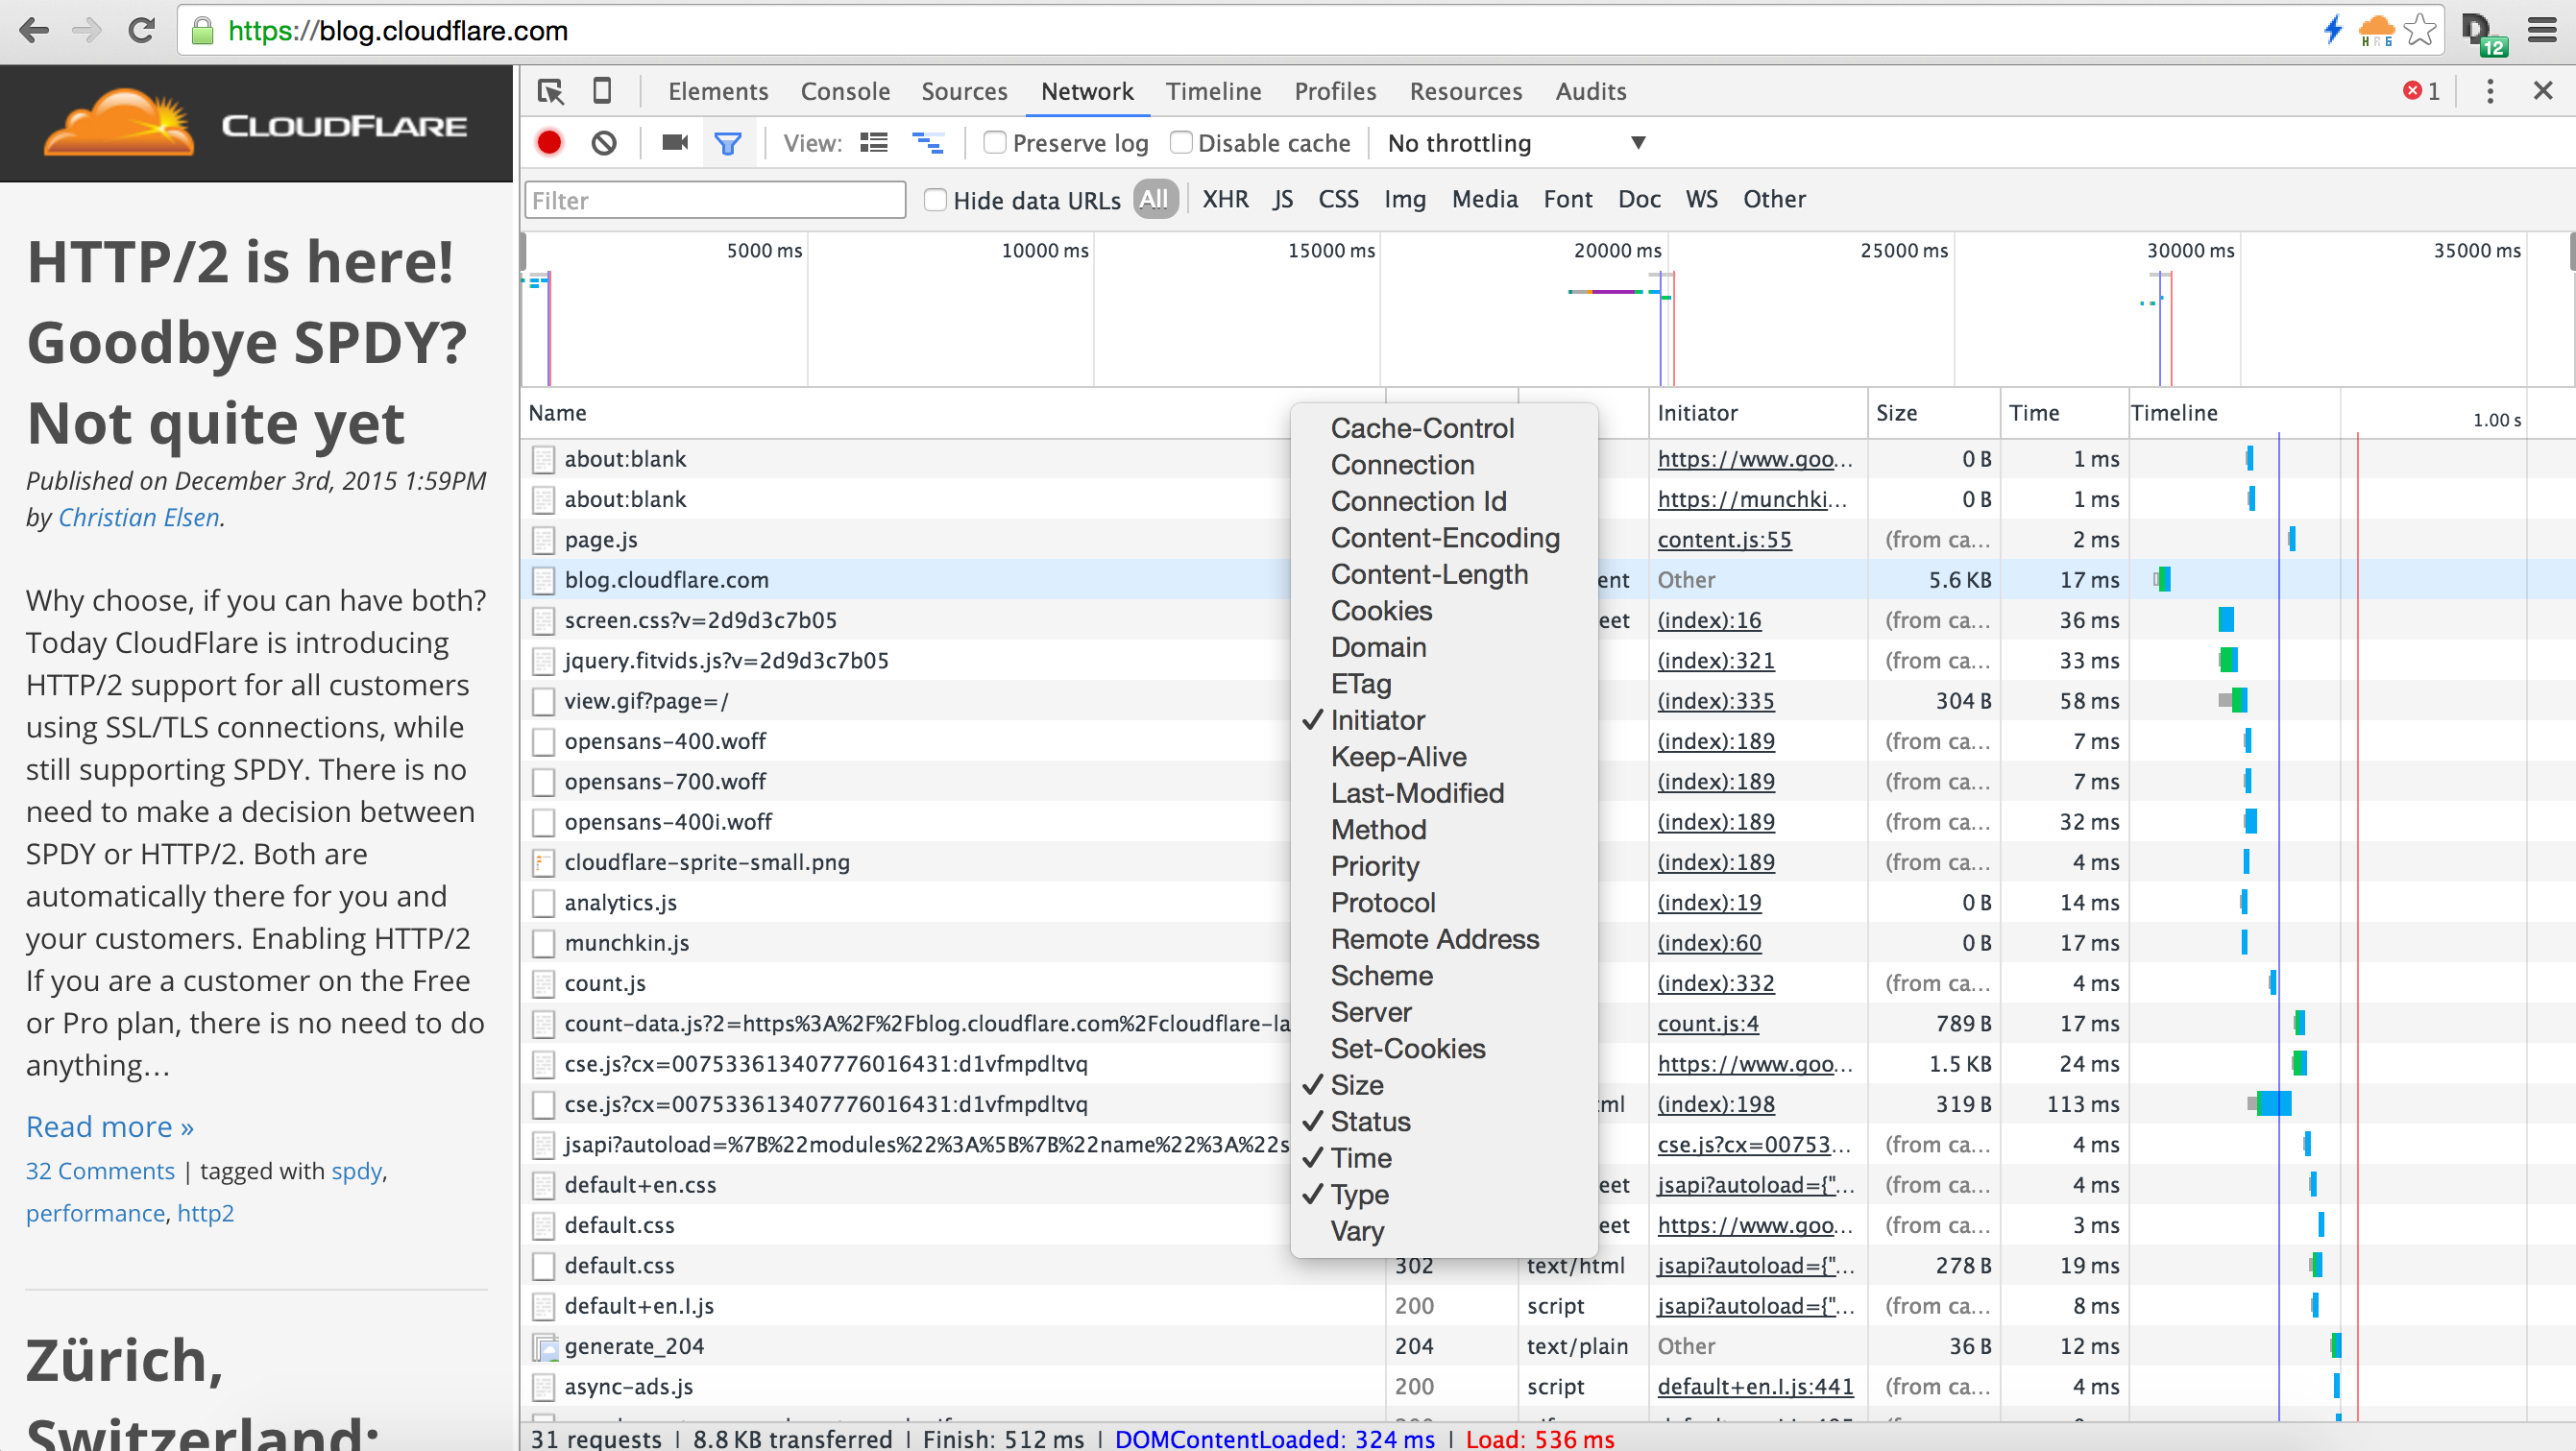This screenshot has width=2576, height=1451.
Task: Click the Camera/screenshot capture icon
Action: 674,143
